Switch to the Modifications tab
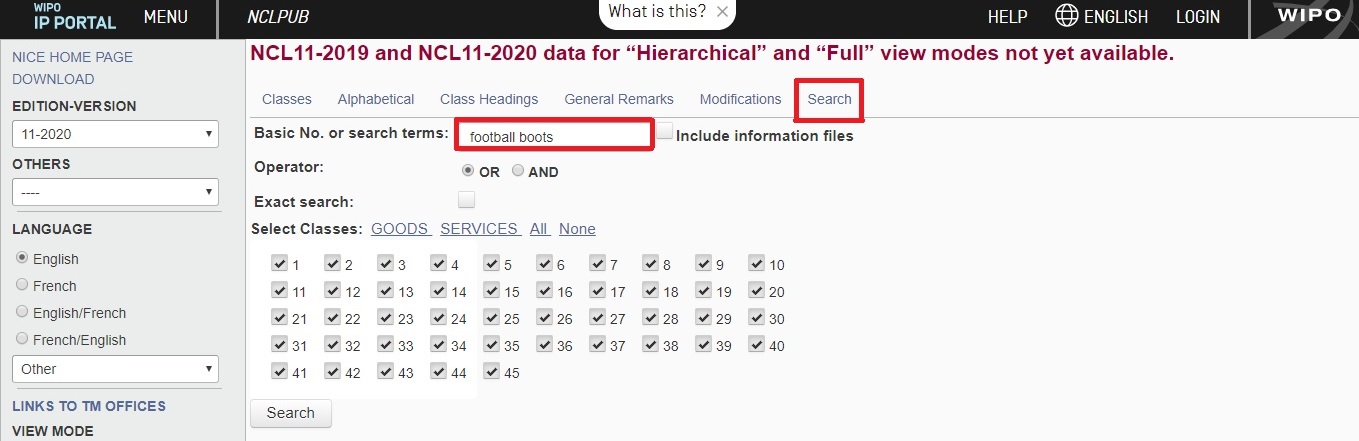 (740, 99)
